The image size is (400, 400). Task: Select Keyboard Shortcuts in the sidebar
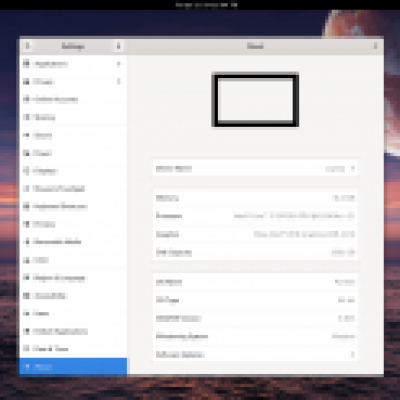coord(73,207)
